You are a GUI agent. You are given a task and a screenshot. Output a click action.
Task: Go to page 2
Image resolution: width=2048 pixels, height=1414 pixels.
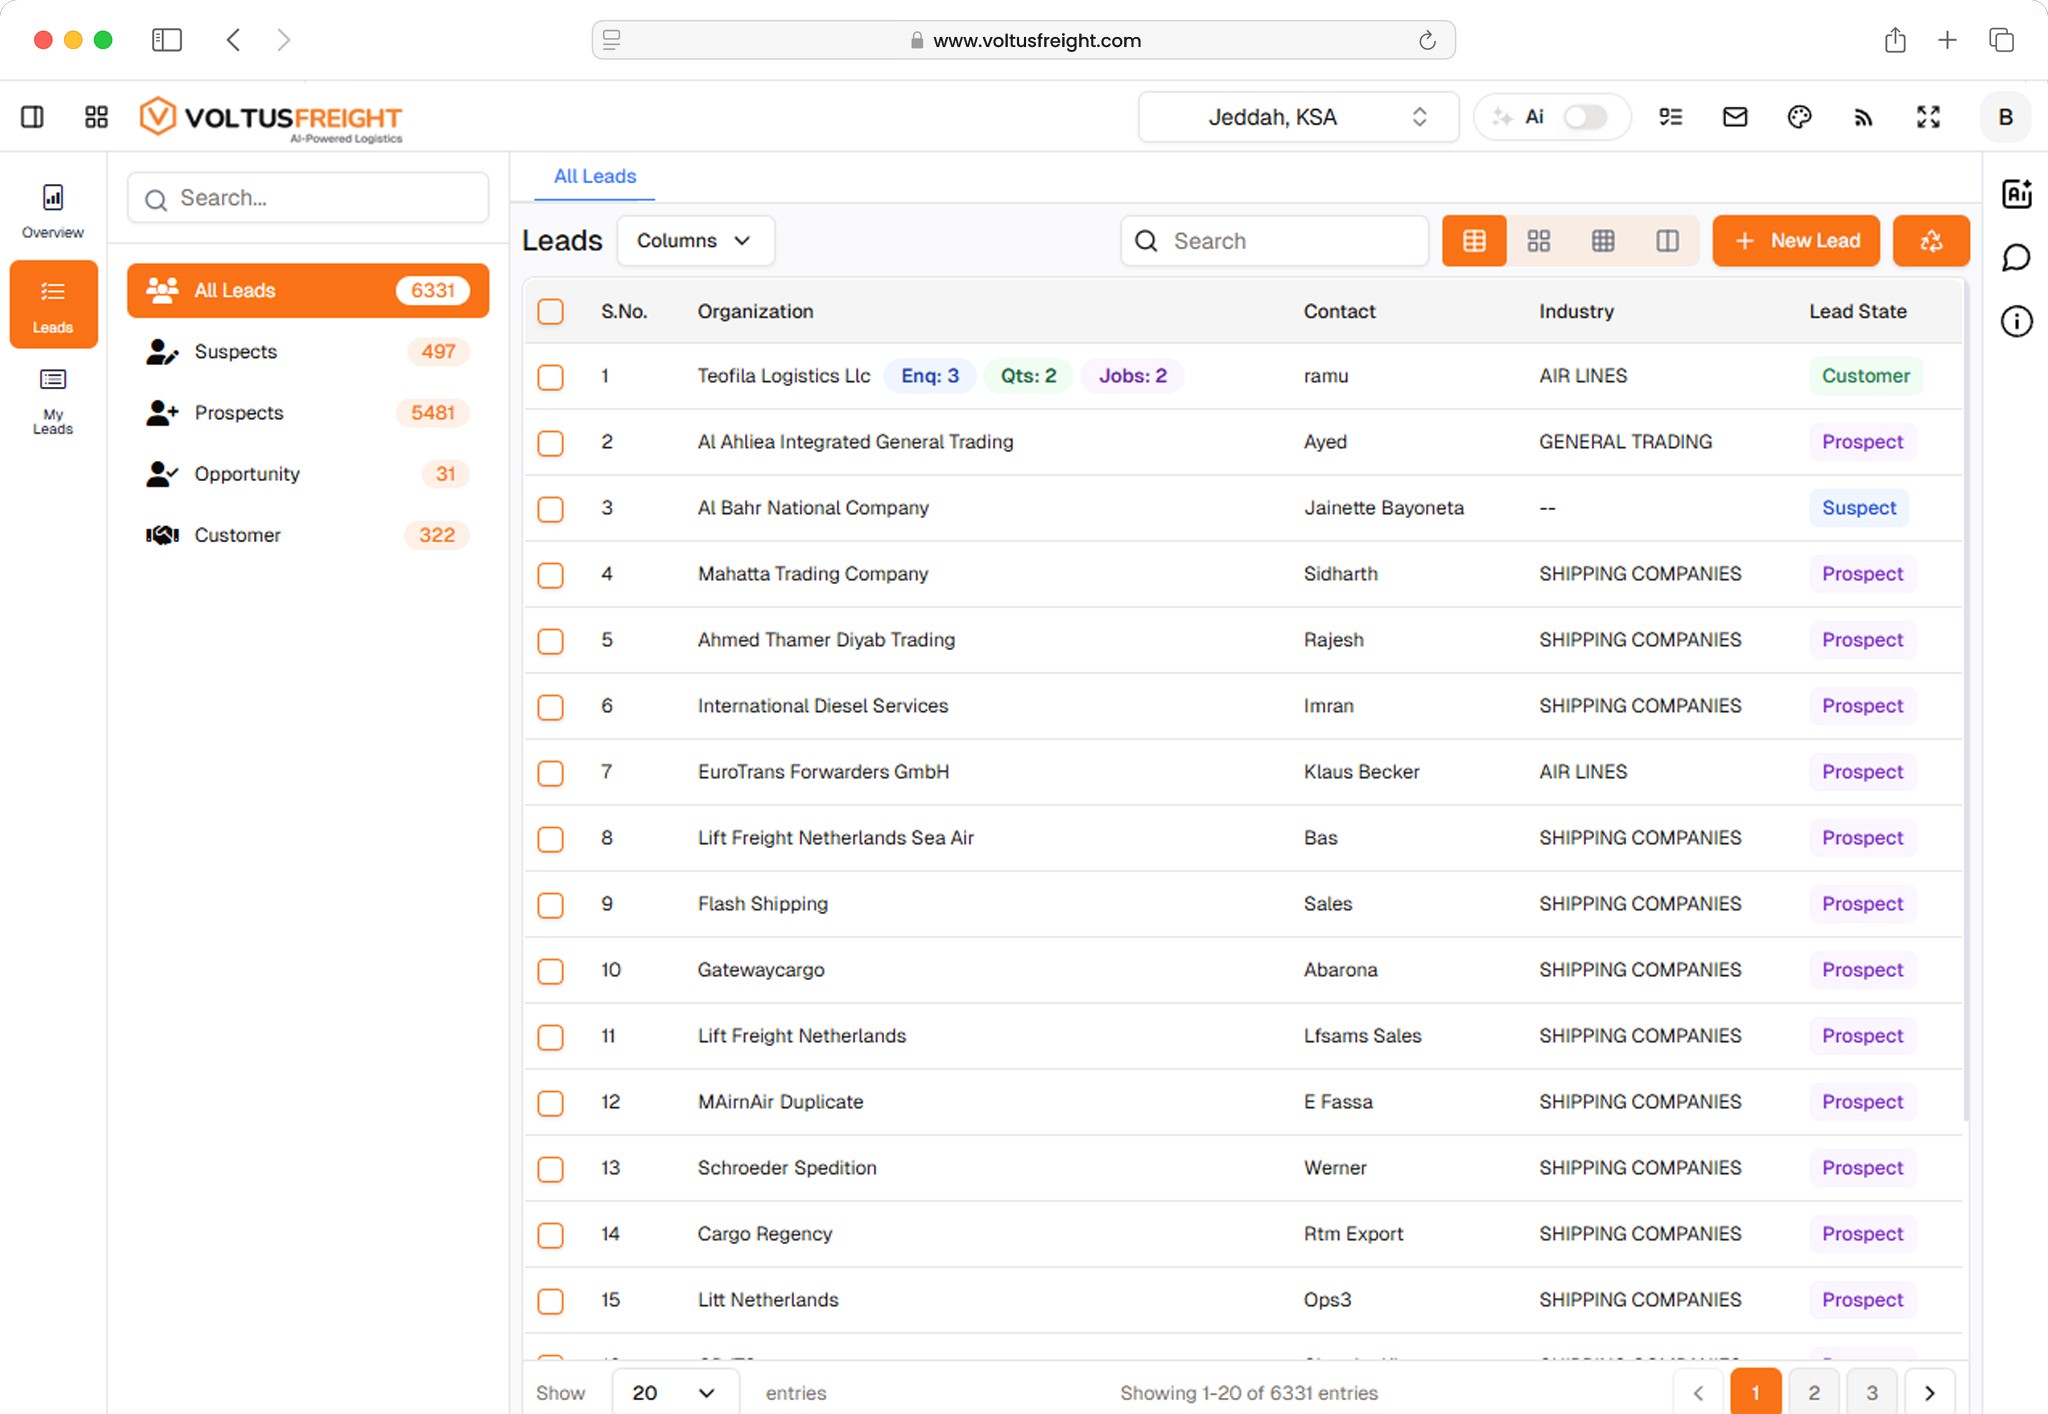coord(1813,1392)
